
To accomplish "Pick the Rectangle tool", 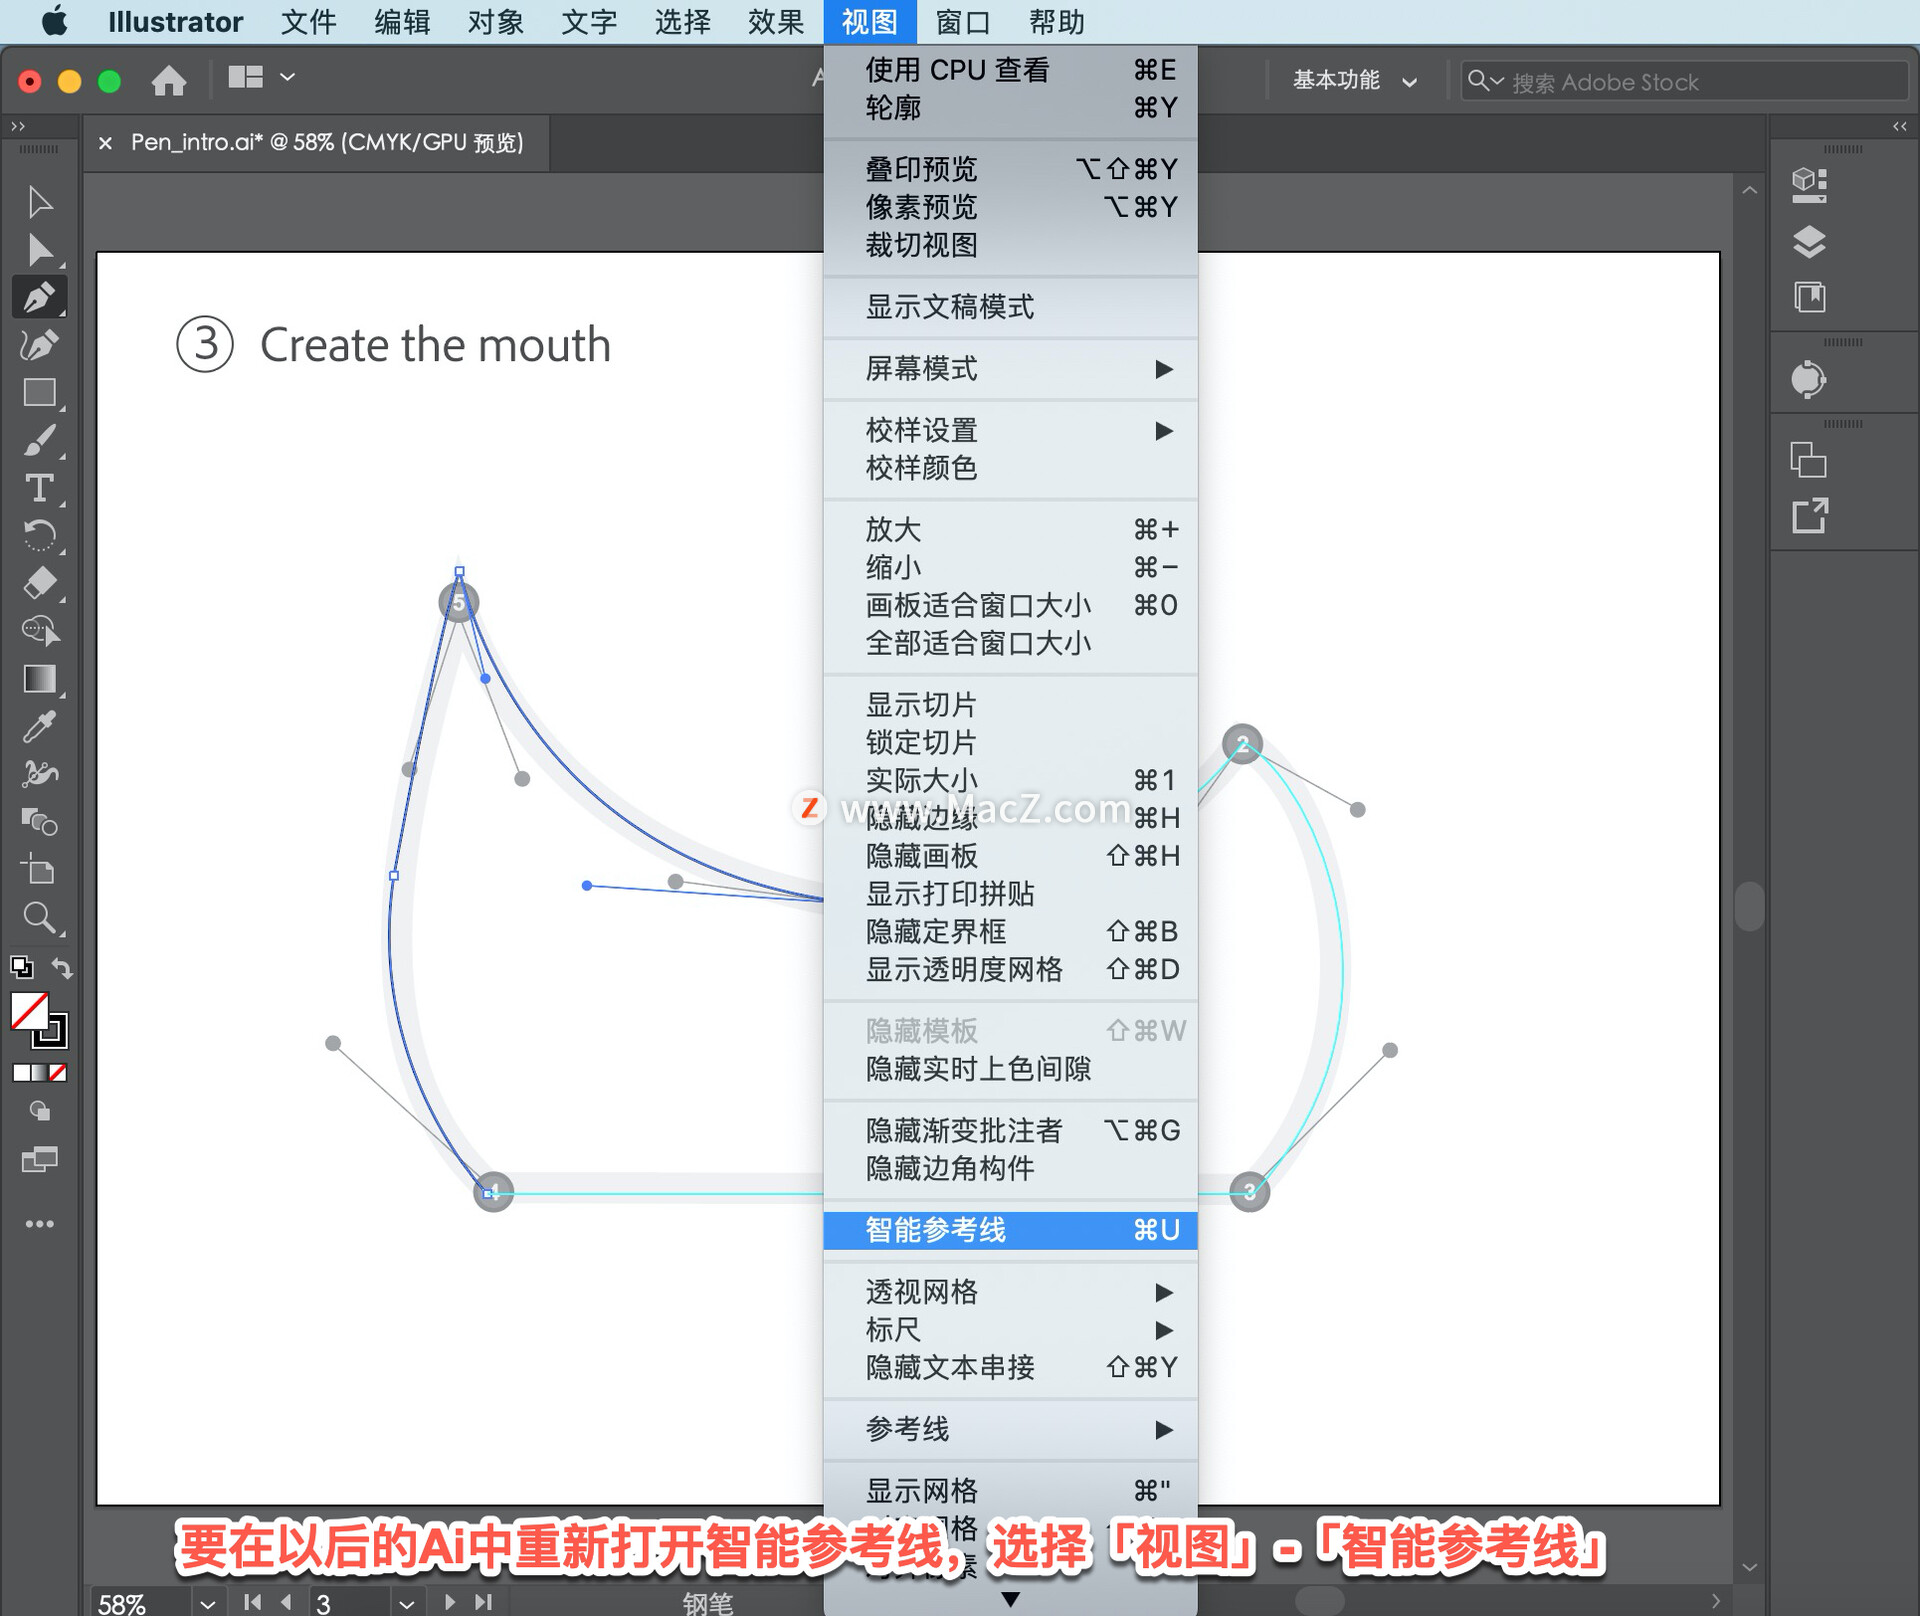I will (x=40, y=393).
